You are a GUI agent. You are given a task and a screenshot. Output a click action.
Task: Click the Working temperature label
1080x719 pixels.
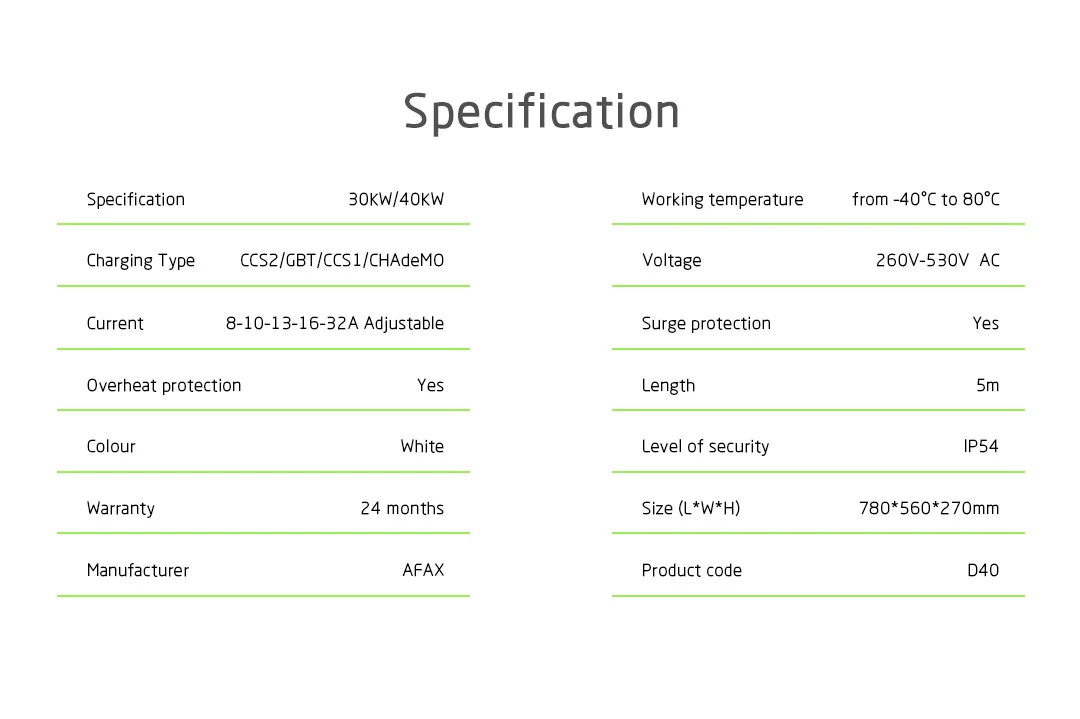pyautogui.click(x=722, y=199)
